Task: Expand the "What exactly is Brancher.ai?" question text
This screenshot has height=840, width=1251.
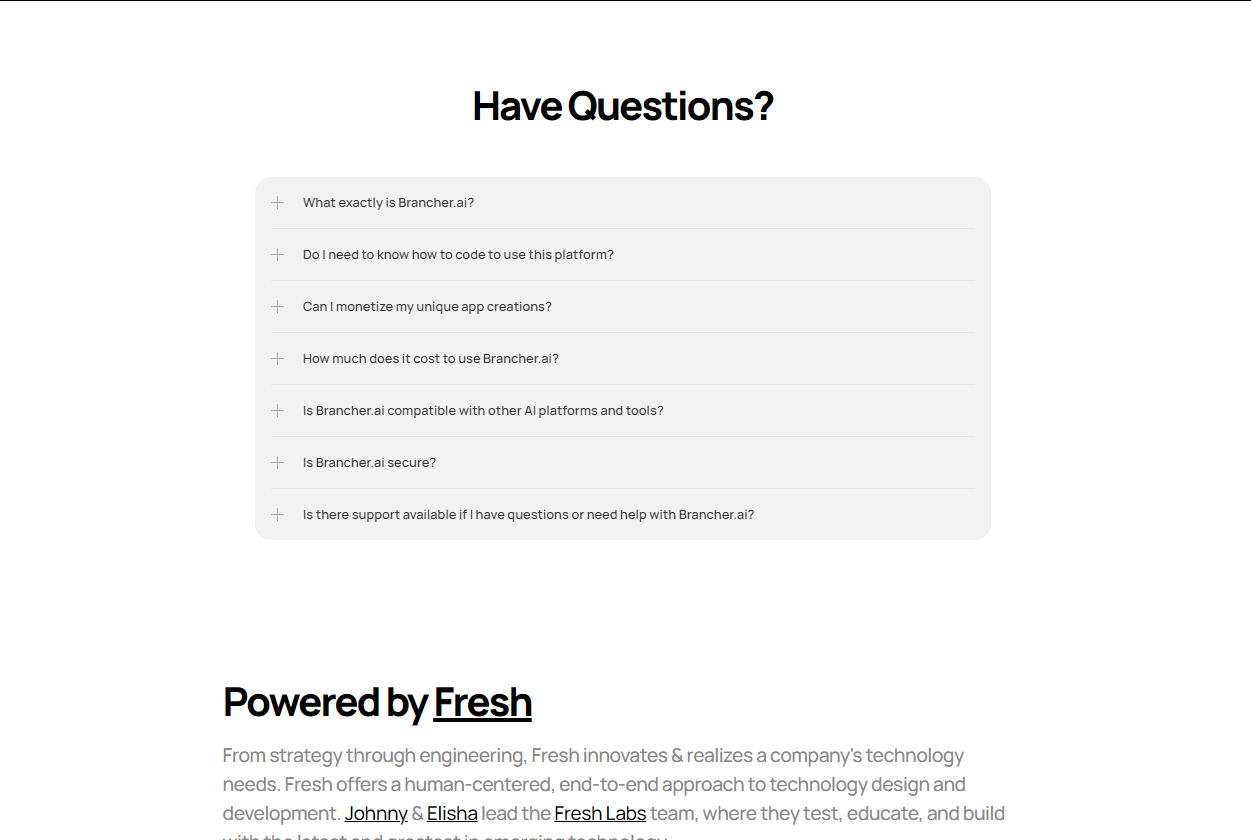Action: [388, 203]
